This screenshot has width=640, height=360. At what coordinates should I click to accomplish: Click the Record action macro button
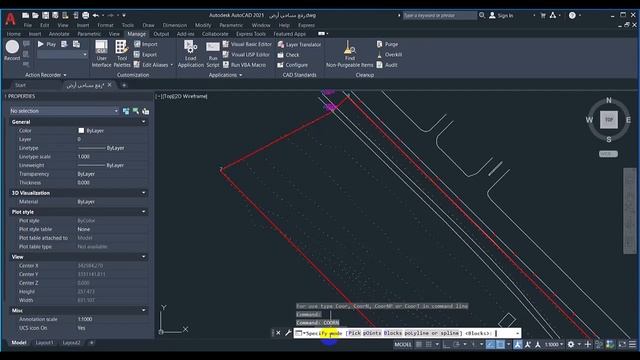[12, 51]
